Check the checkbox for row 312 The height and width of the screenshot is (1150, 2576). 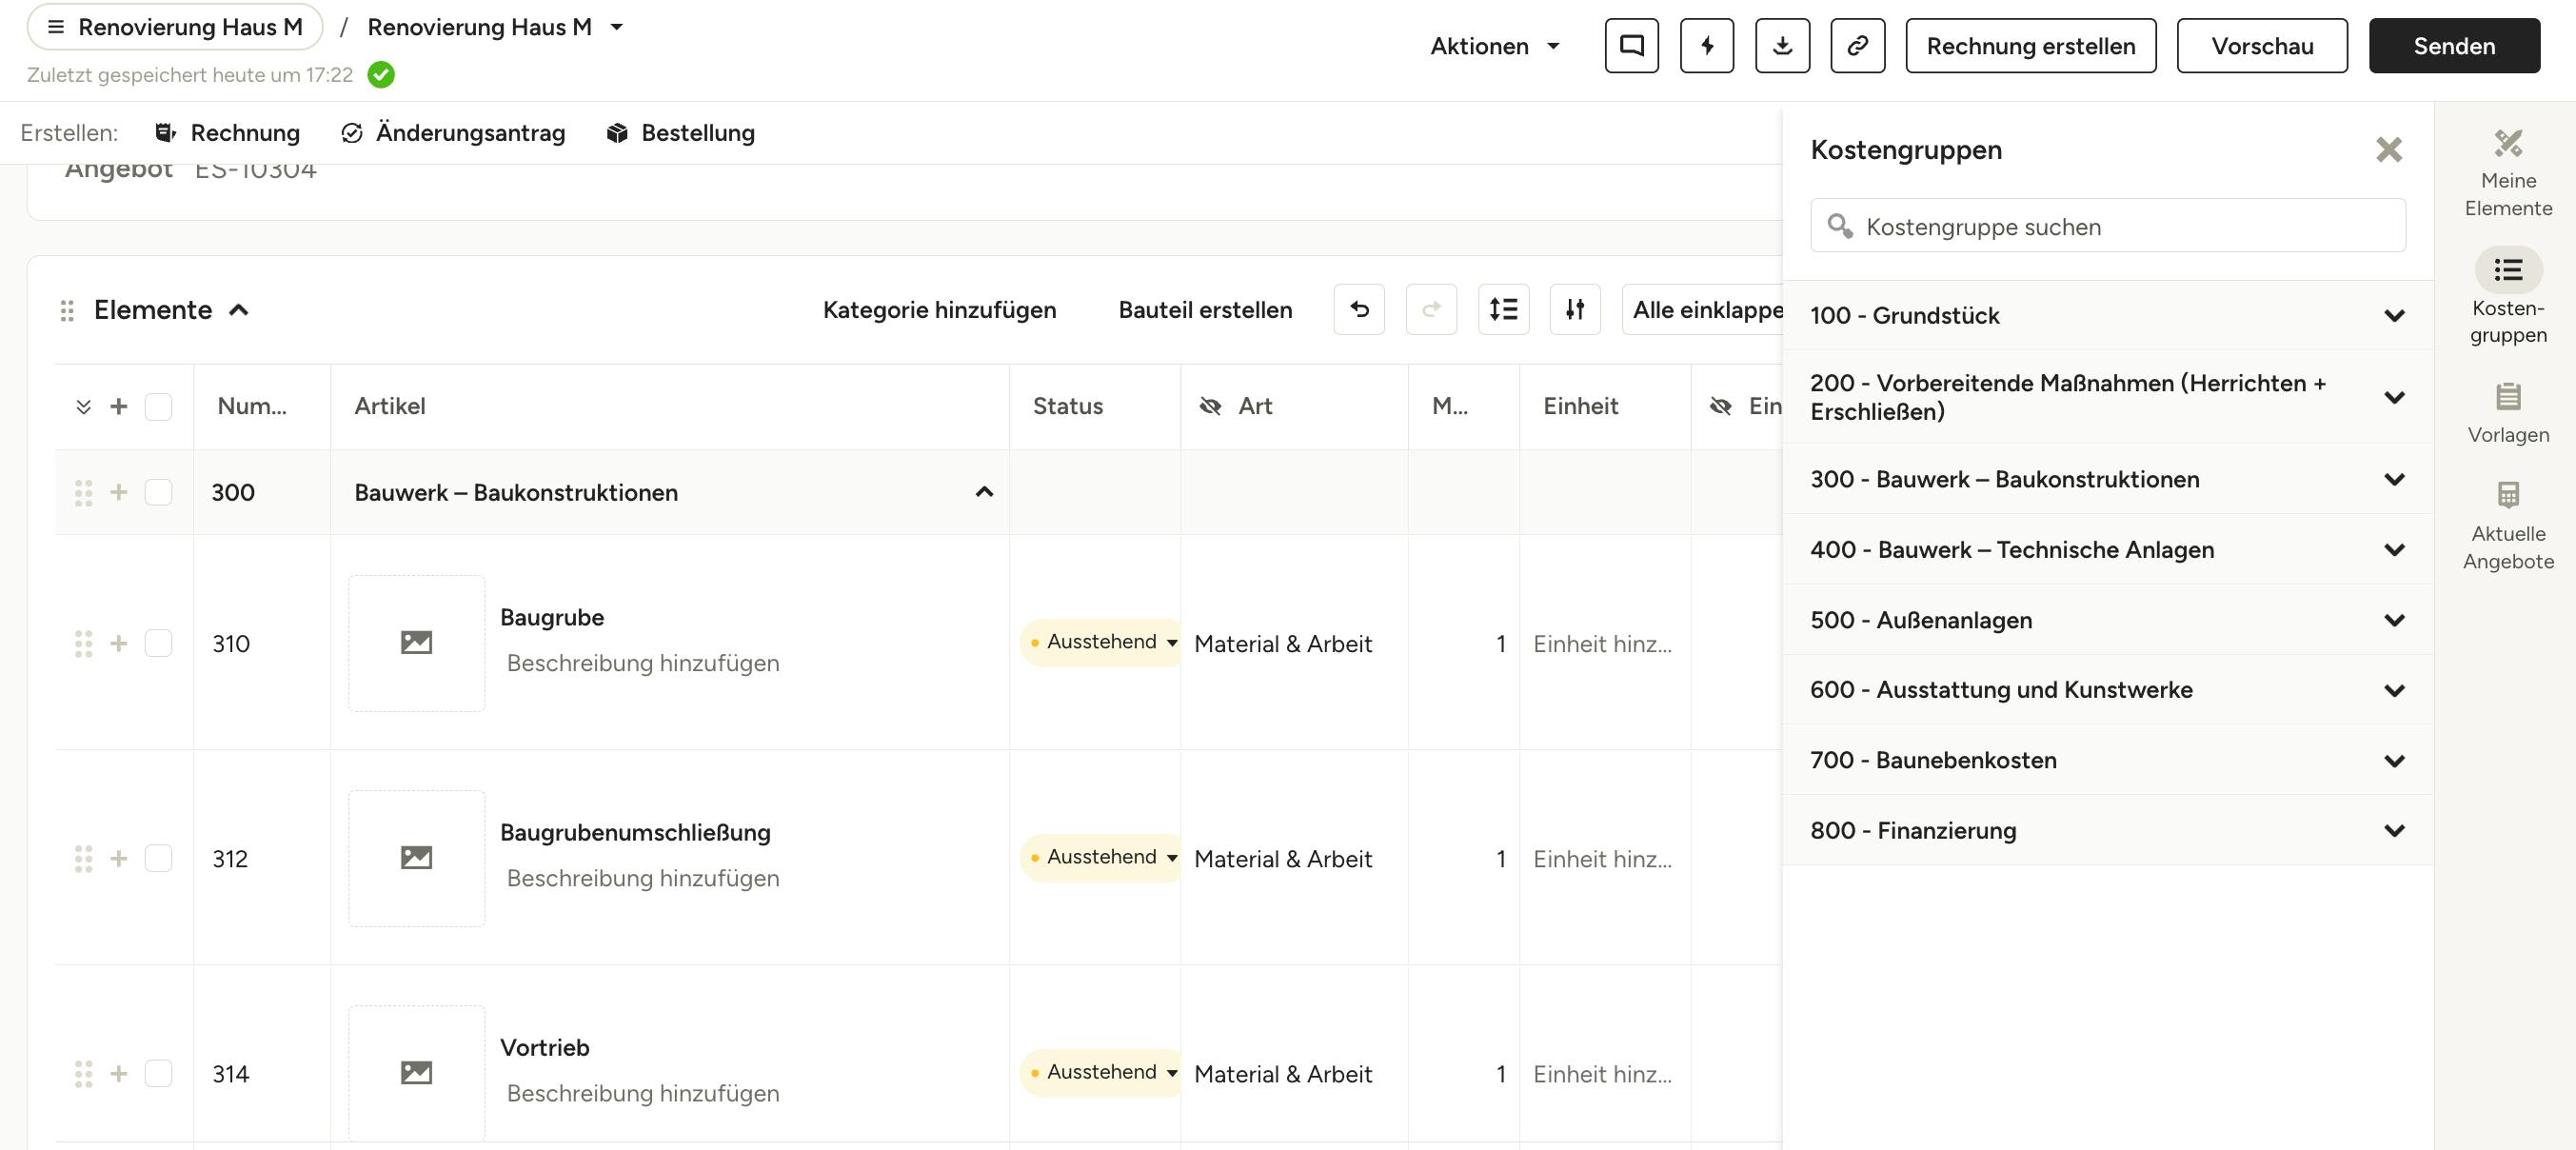[x=158, y=858]
